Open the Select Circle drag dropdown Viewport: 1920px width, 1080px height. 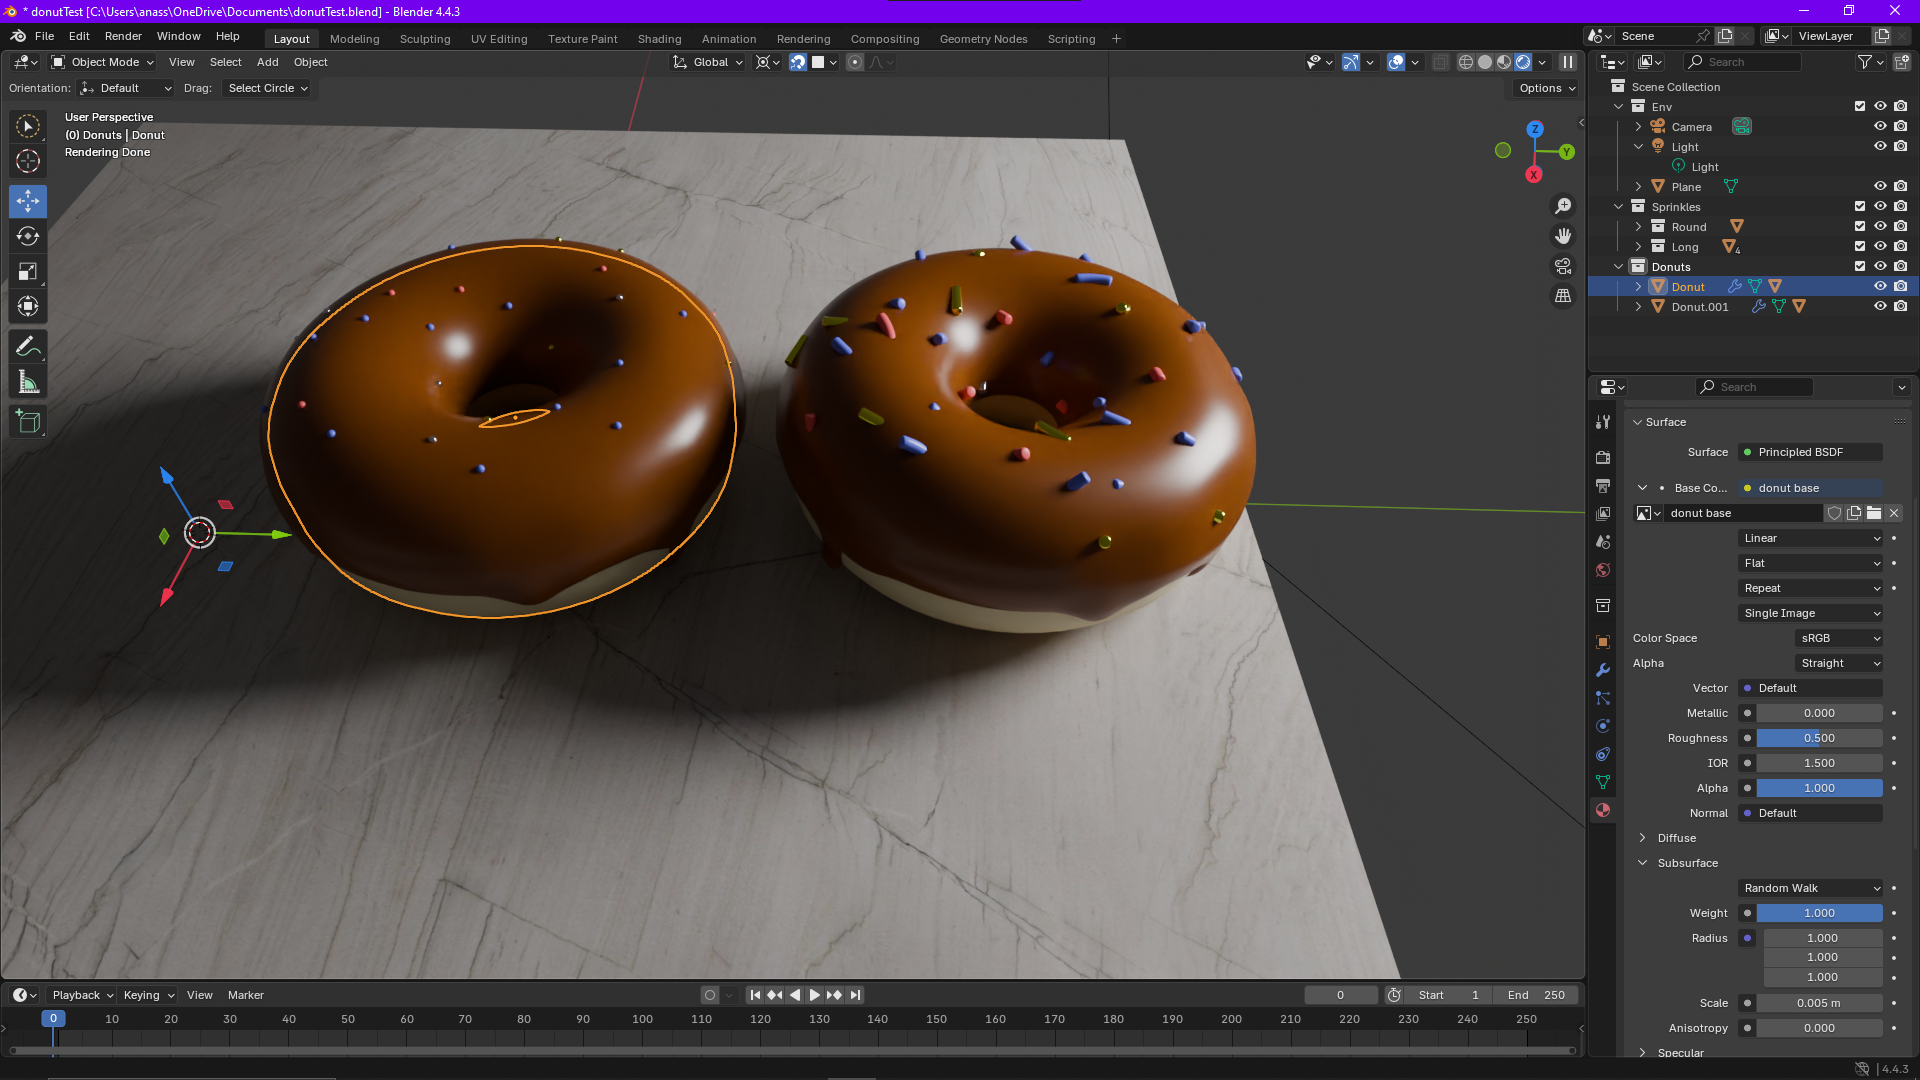[x=267, y=88]
